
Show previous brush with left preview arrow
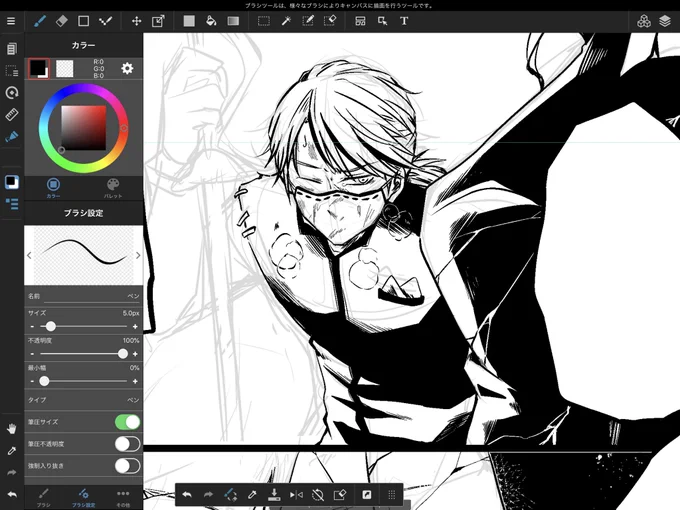(29, 255)
